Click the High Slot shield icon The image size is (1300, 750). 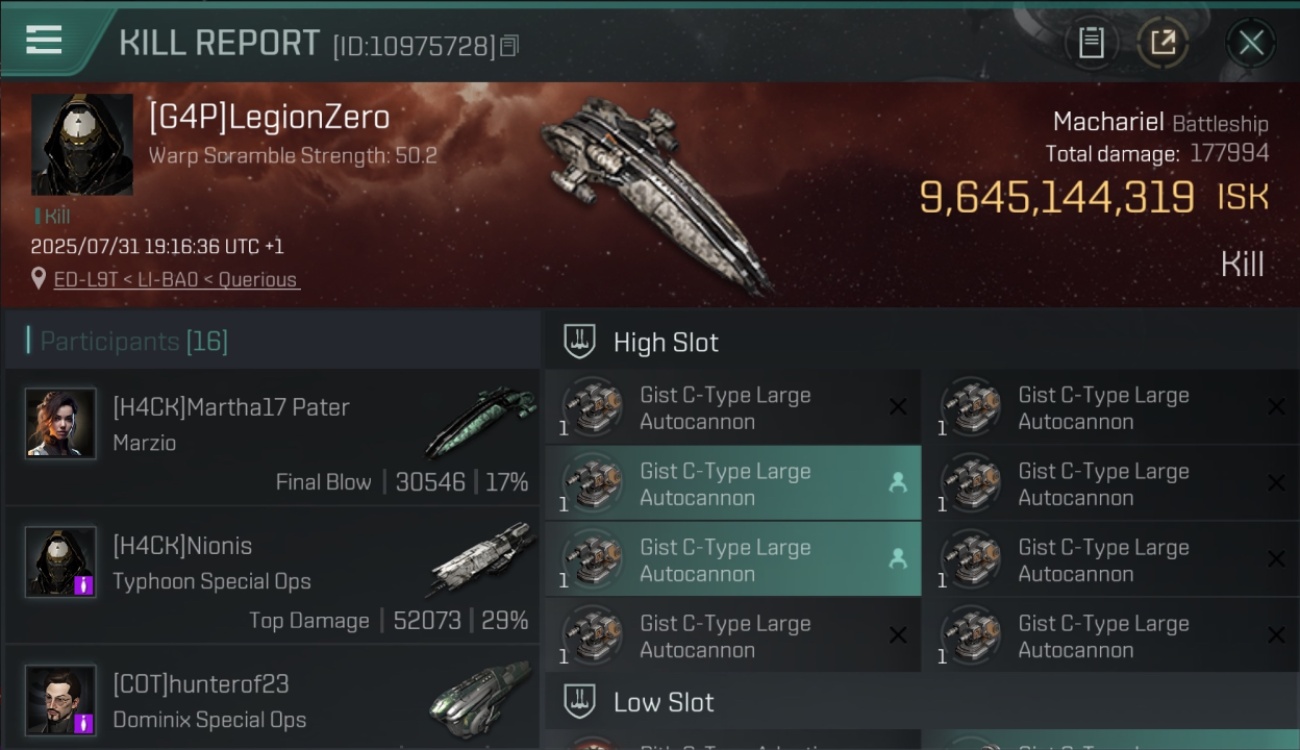click(x=580, y=342)
